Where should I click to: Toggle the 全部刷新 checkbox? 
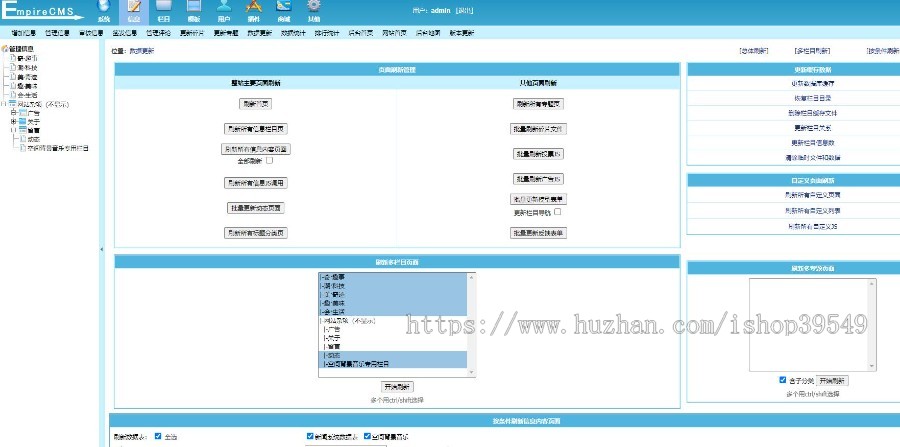point(270,161)
